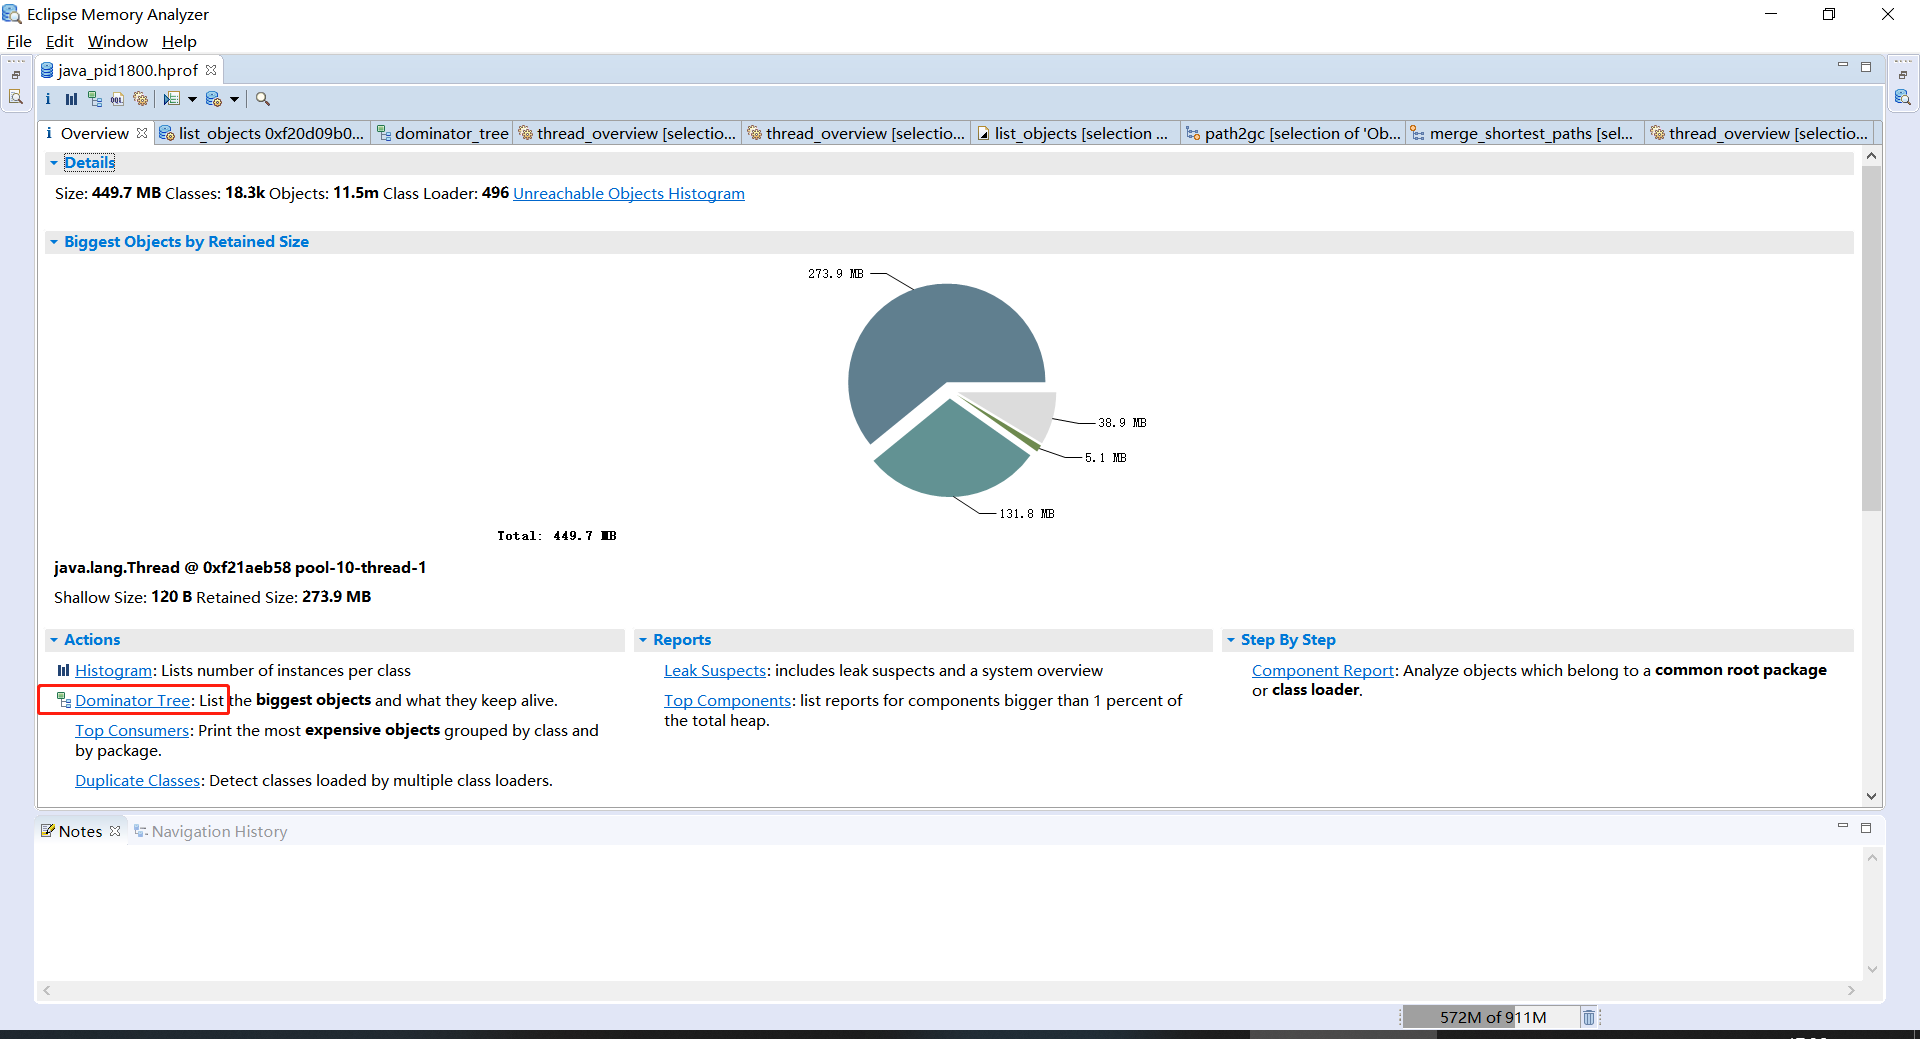
Task: Open the Top Components report link
Action: pyautogui.click(x=727, y=700)
